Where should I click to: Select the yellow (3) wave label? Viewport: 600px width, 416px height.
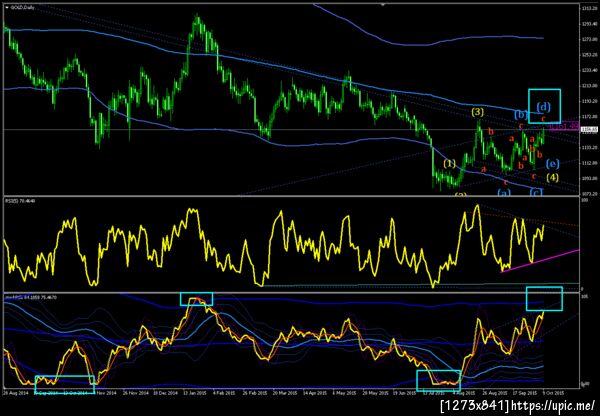pos(478,112)
